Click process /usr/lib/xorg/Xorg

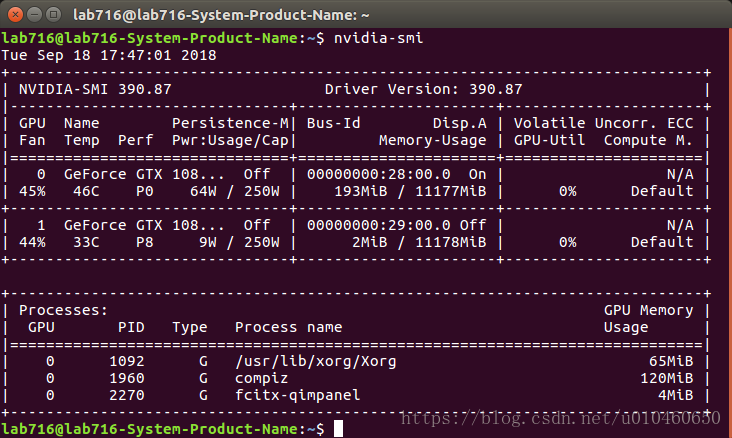[316, 361]
